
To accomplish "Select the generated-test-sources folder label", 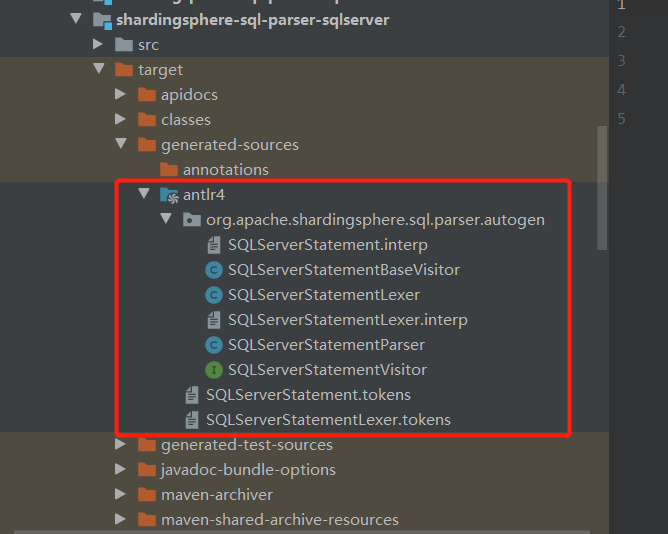I will tap(247, 445).
